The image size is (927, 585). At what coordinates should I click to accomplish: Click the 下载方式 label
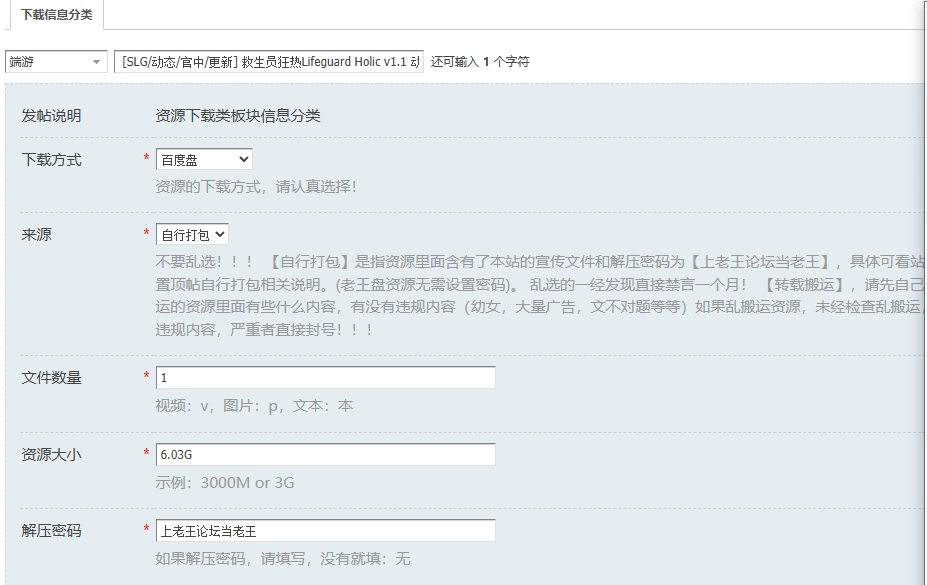click(51, 160)
